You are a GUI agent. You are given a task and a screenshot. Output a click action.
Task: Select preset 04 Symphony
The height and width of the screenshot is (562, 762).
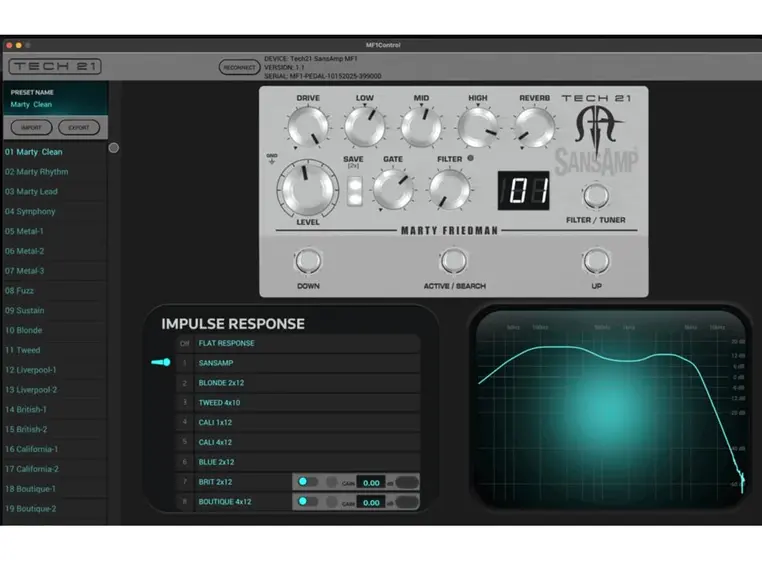tap(55, 211)
